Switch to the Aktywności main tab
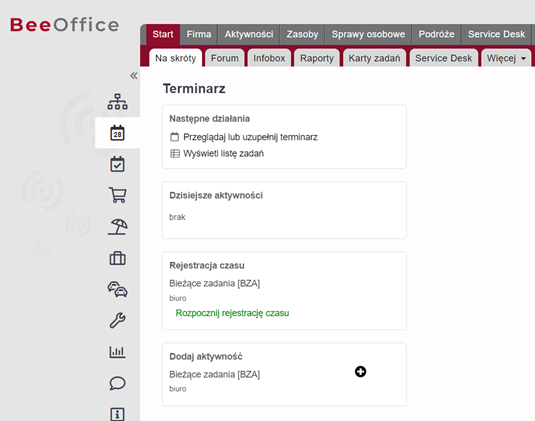This screenshot has width=535, height=421. click(249, 34)
